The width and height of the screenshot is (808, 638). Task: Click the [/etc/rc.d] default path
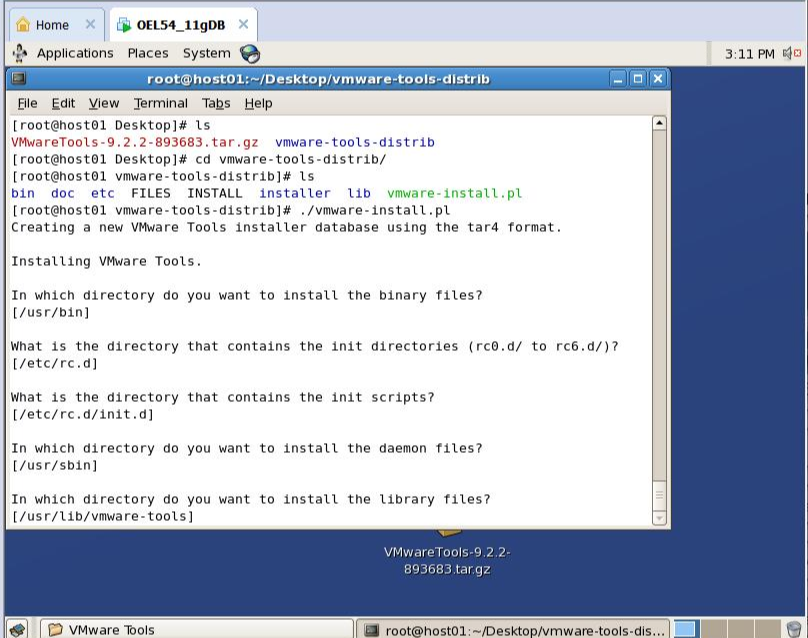[x=55, y=363]
